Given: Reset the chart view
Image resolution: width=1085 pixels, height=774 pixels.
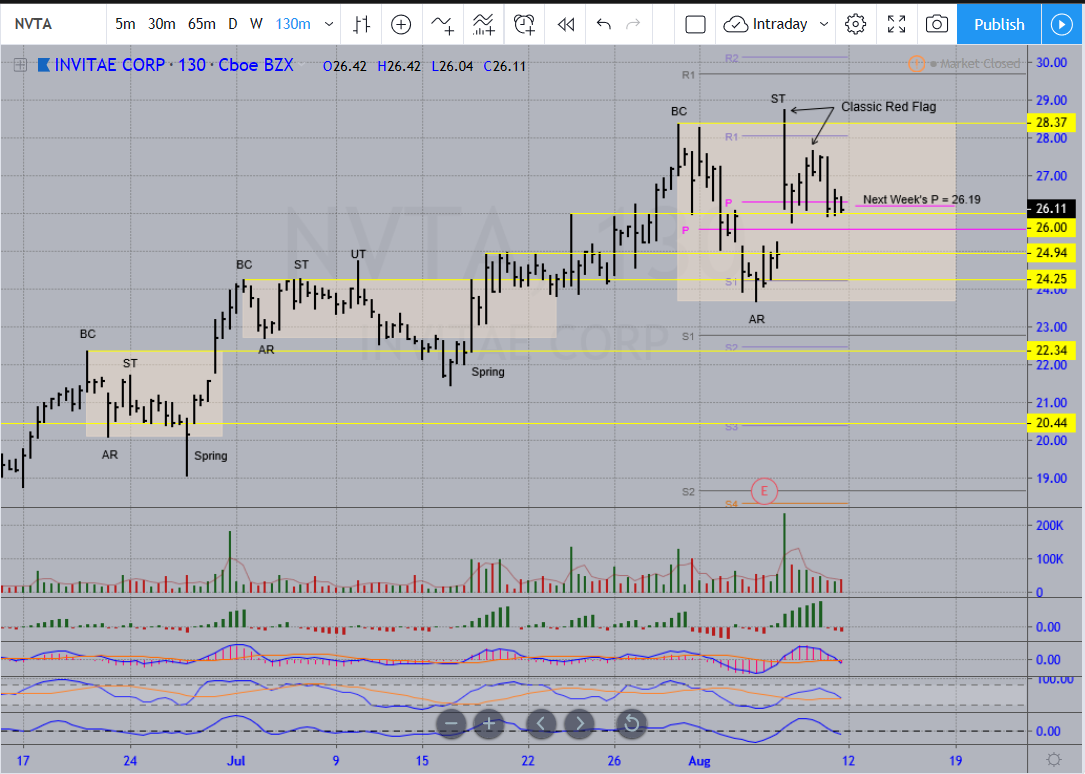Looking at the screenshot, I should click(x=631, y=723).
